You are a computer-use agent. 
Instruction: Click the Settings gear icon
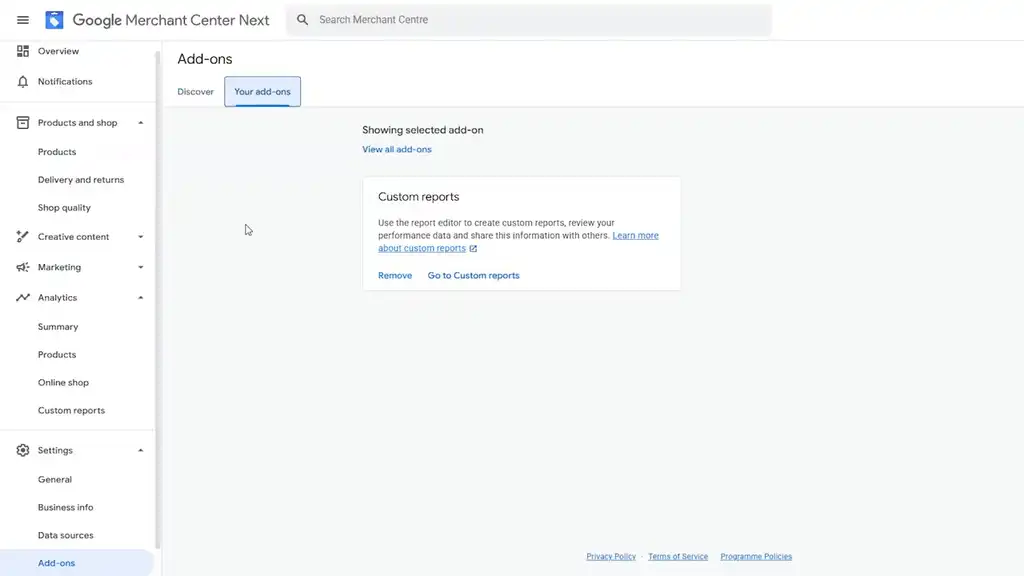click(23, 451)
